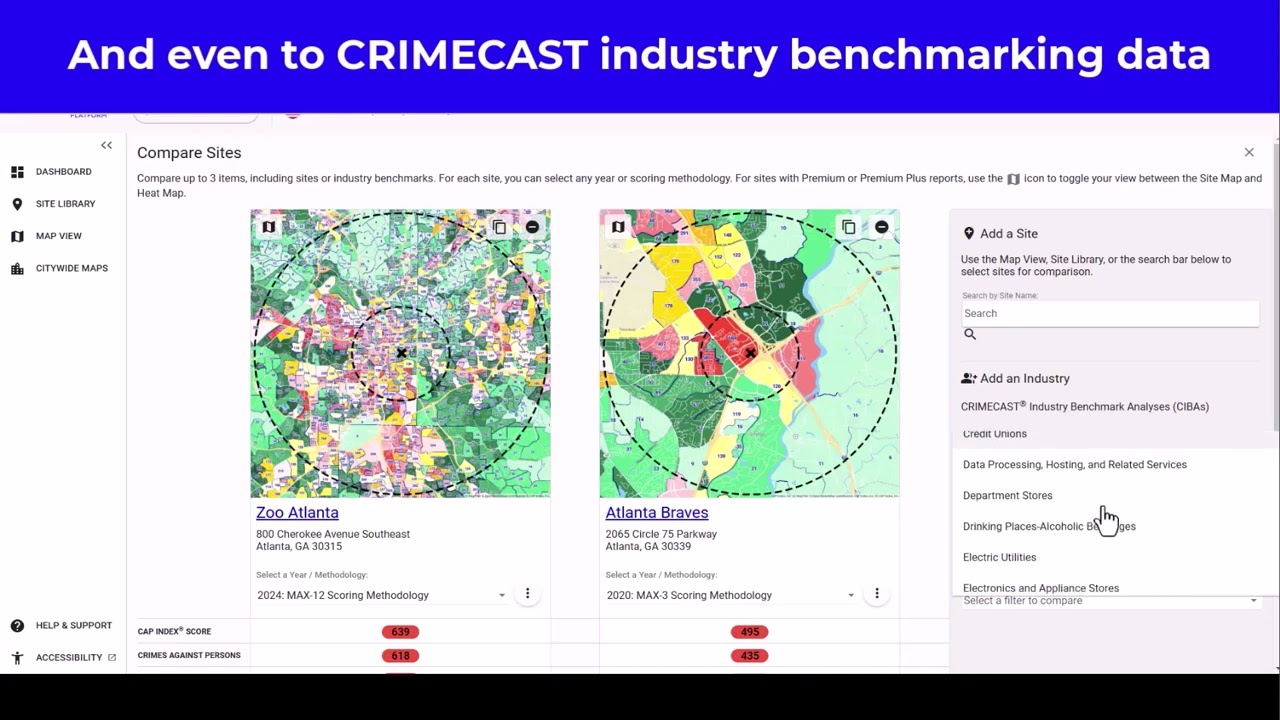Open the 'Select a filter to compare' dropdown

click(x=1110, y=601)
